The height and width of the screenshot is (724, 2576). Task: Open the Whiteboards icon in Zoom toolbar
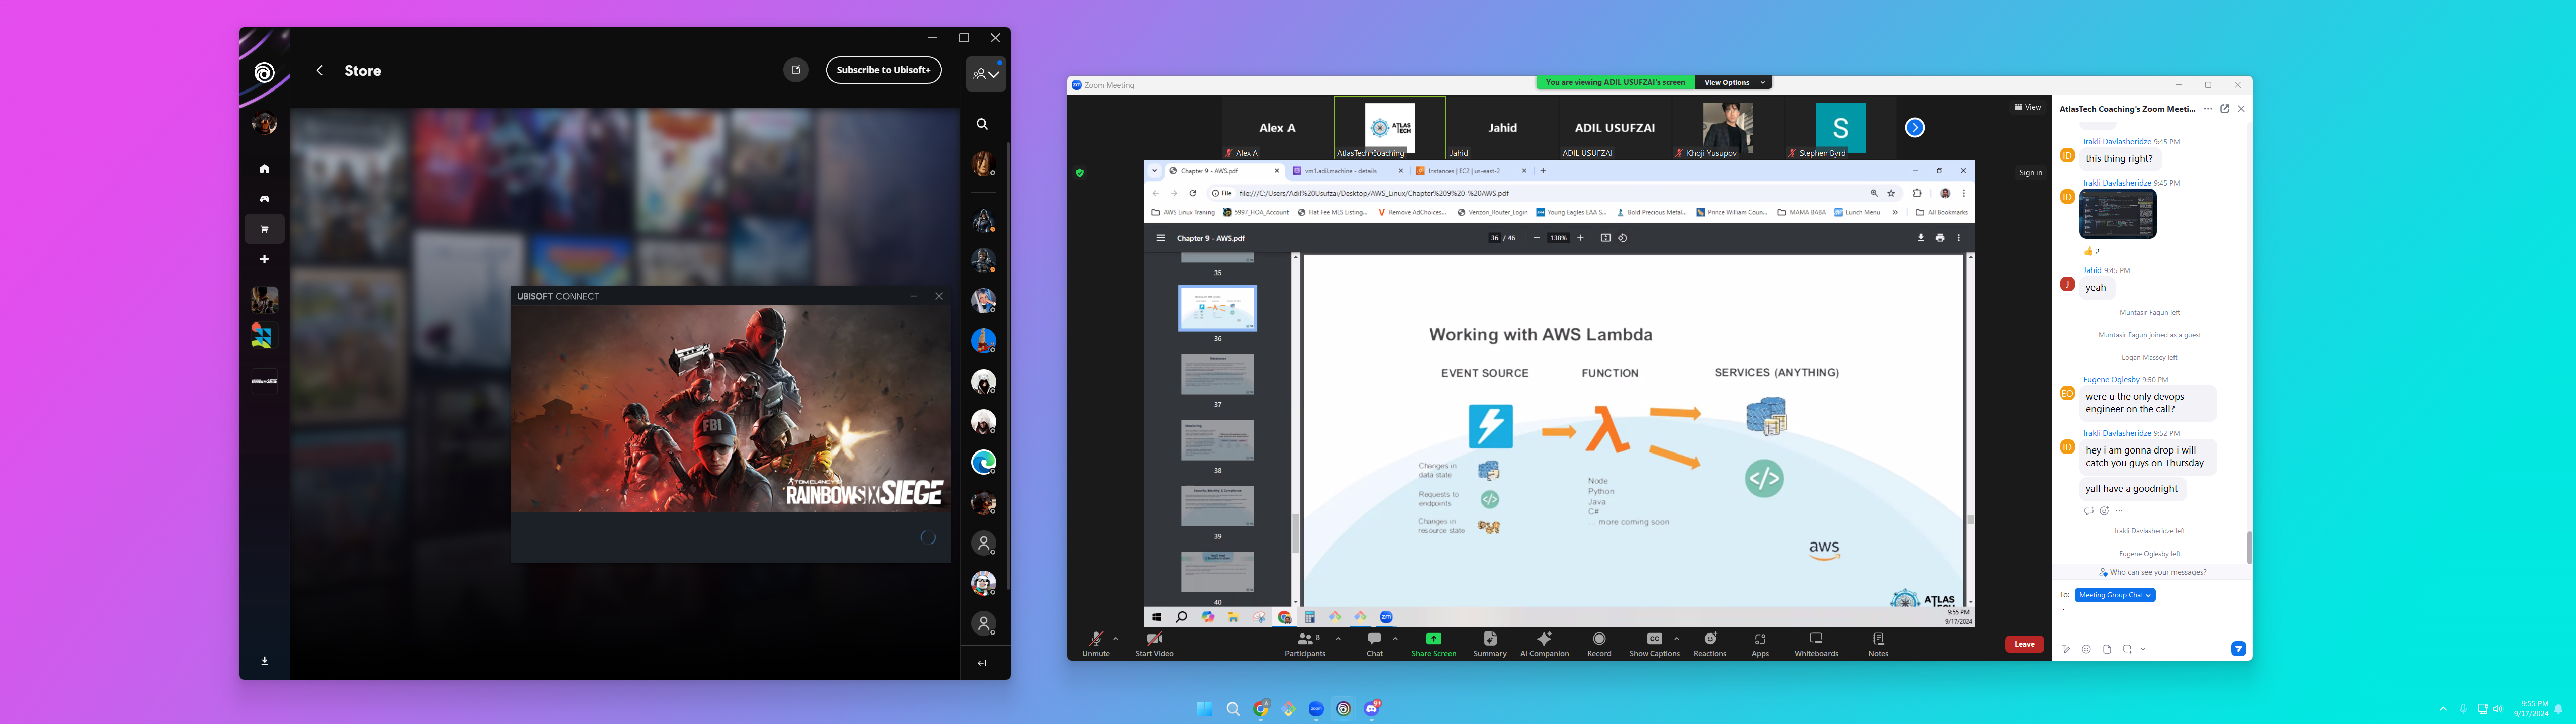coord(1816,639)
